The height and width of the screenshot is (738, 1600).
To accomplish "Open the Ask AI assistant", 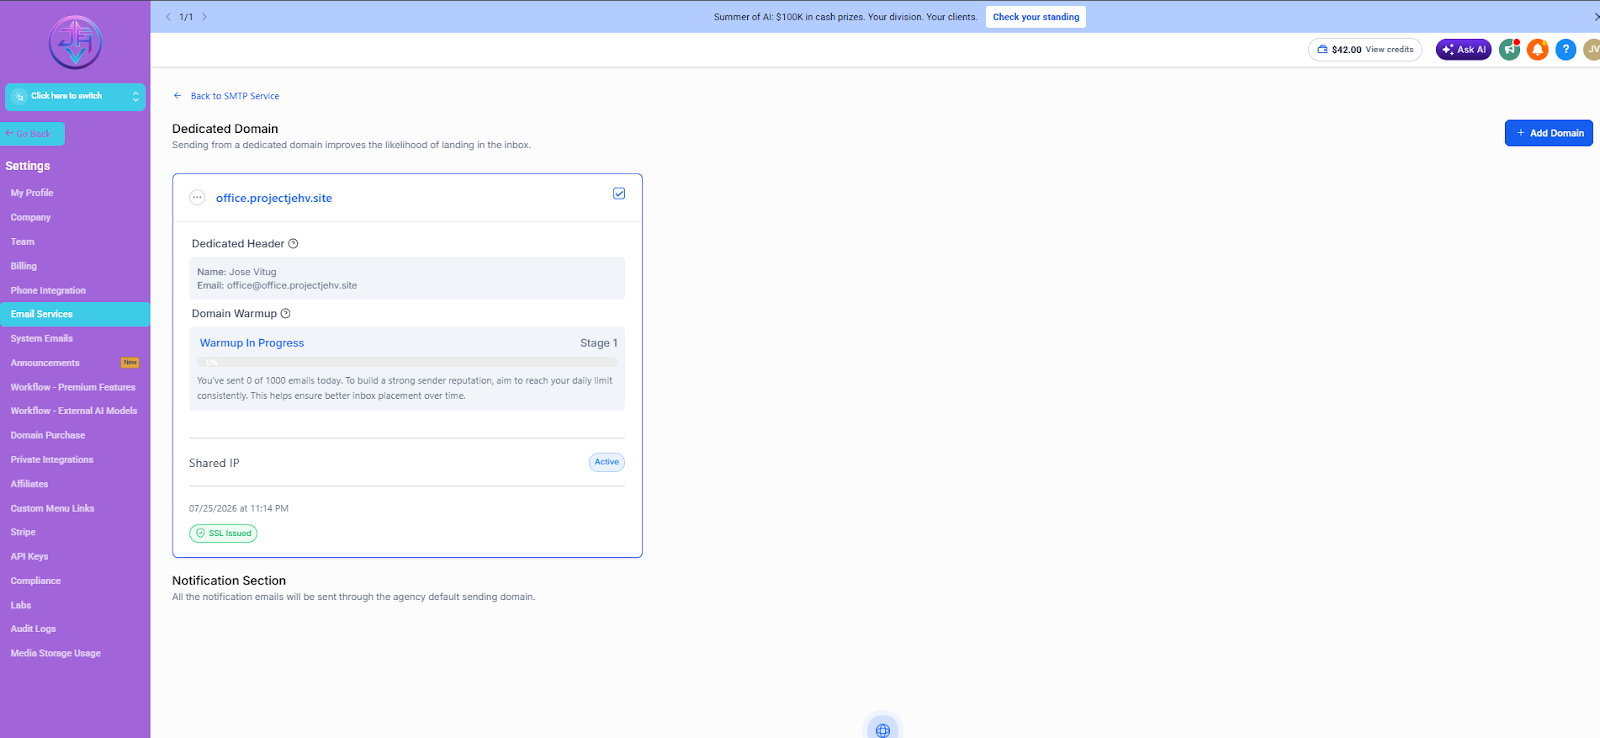I will pos(1464,49).
